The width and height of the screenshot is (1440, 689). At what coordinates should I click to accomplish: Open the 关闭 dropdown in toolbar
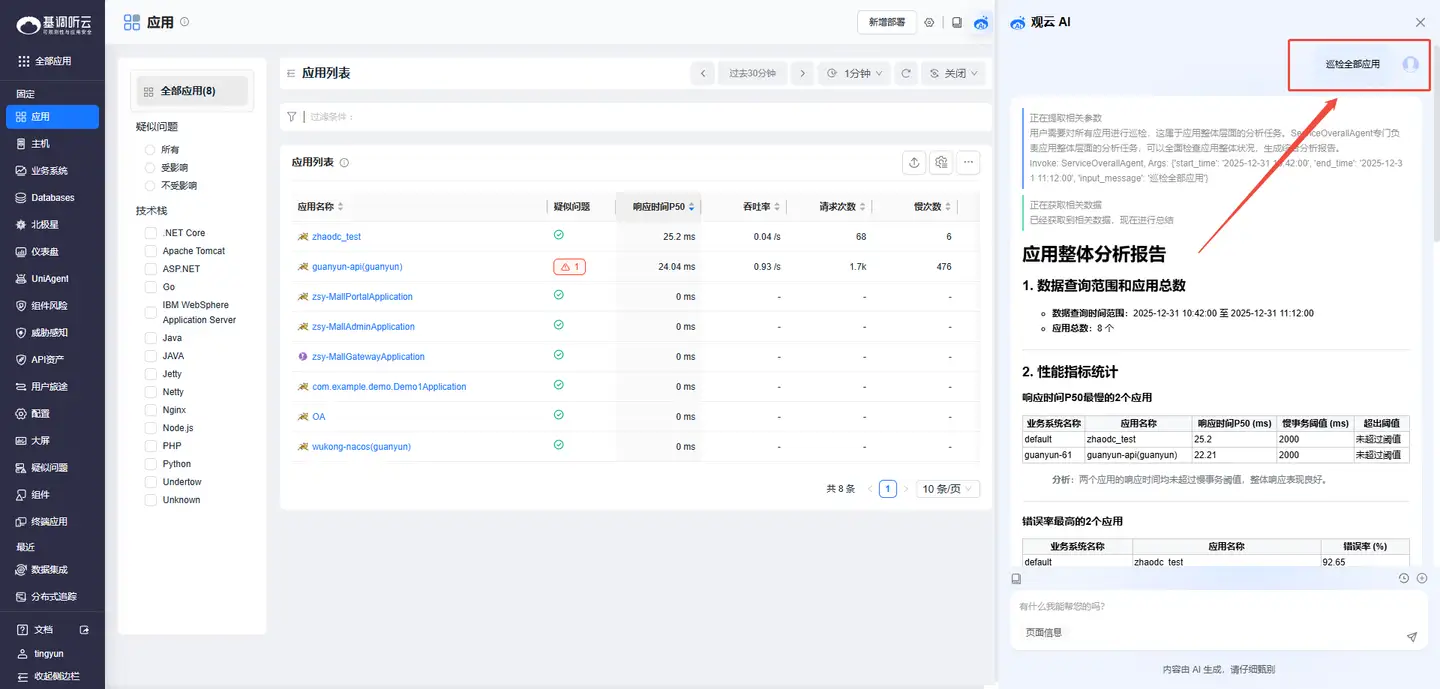(x=953, y=73)
